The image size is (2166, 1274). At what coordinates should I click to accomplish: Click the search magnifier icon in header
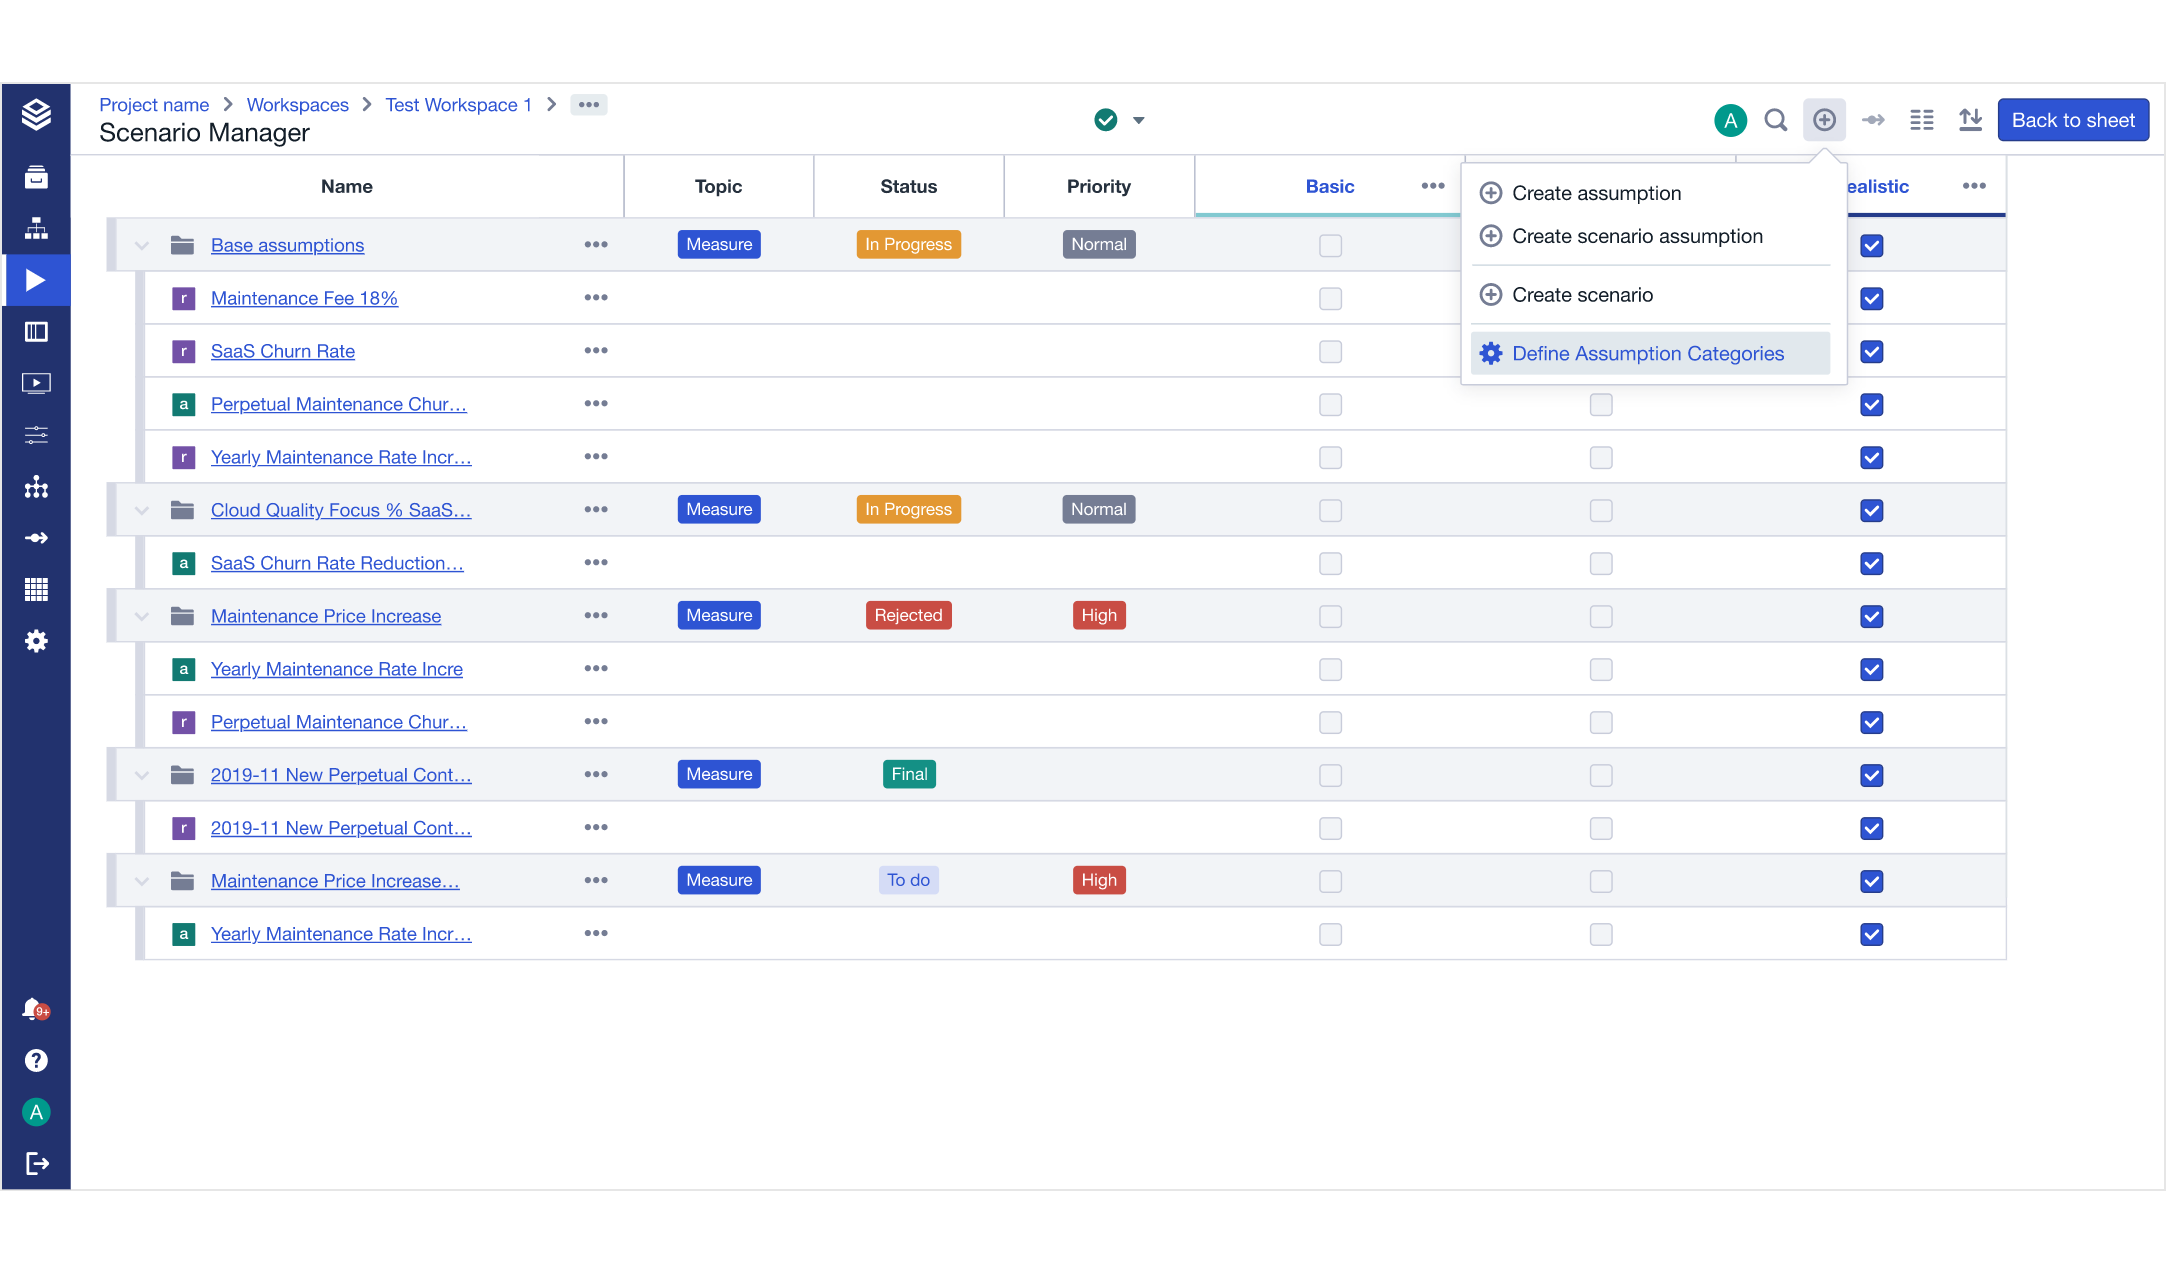click(x=1775, y=120)
